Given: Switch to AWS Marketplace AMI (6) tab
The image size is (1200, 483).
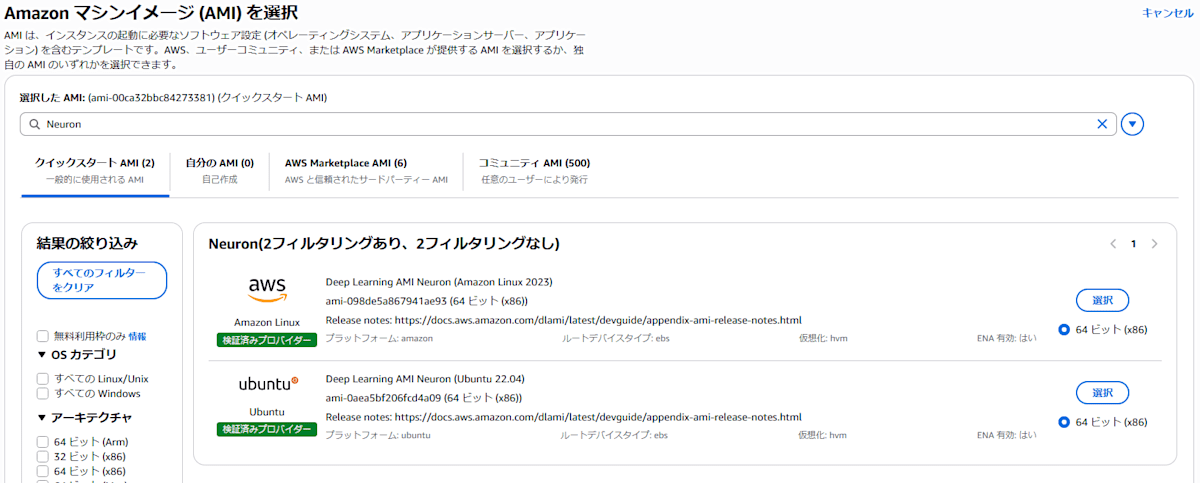Looking at the screenshot, I should (366, 170).
